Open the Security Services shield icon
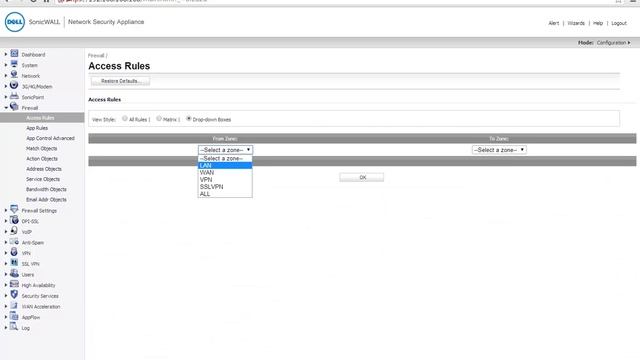The image size is (640, 360). (14, 295)
